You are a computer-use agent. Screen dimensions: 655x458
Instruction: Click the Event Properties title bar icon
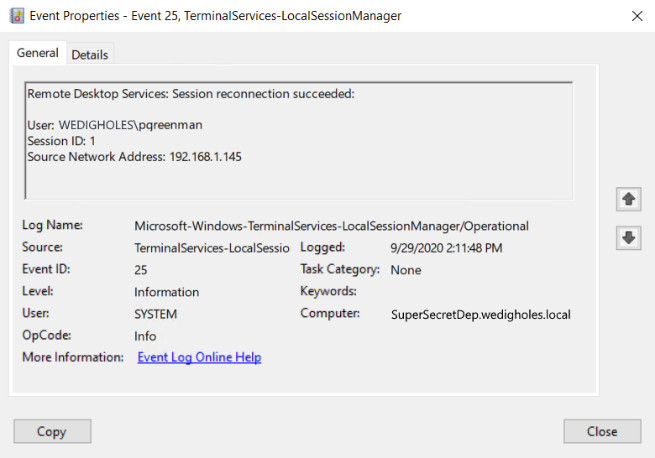pyautogui.click(x=17, y=16)
